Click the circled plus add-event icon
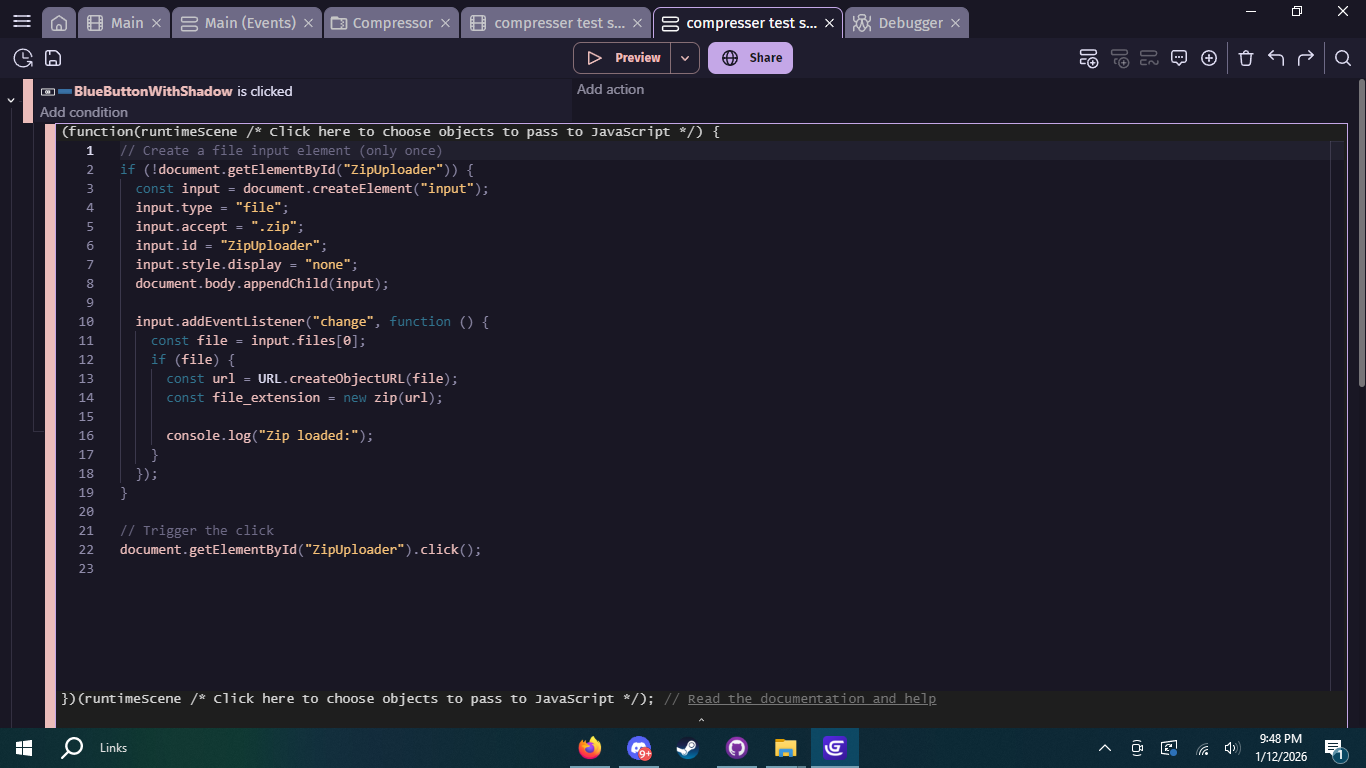 pos(1209,58)
